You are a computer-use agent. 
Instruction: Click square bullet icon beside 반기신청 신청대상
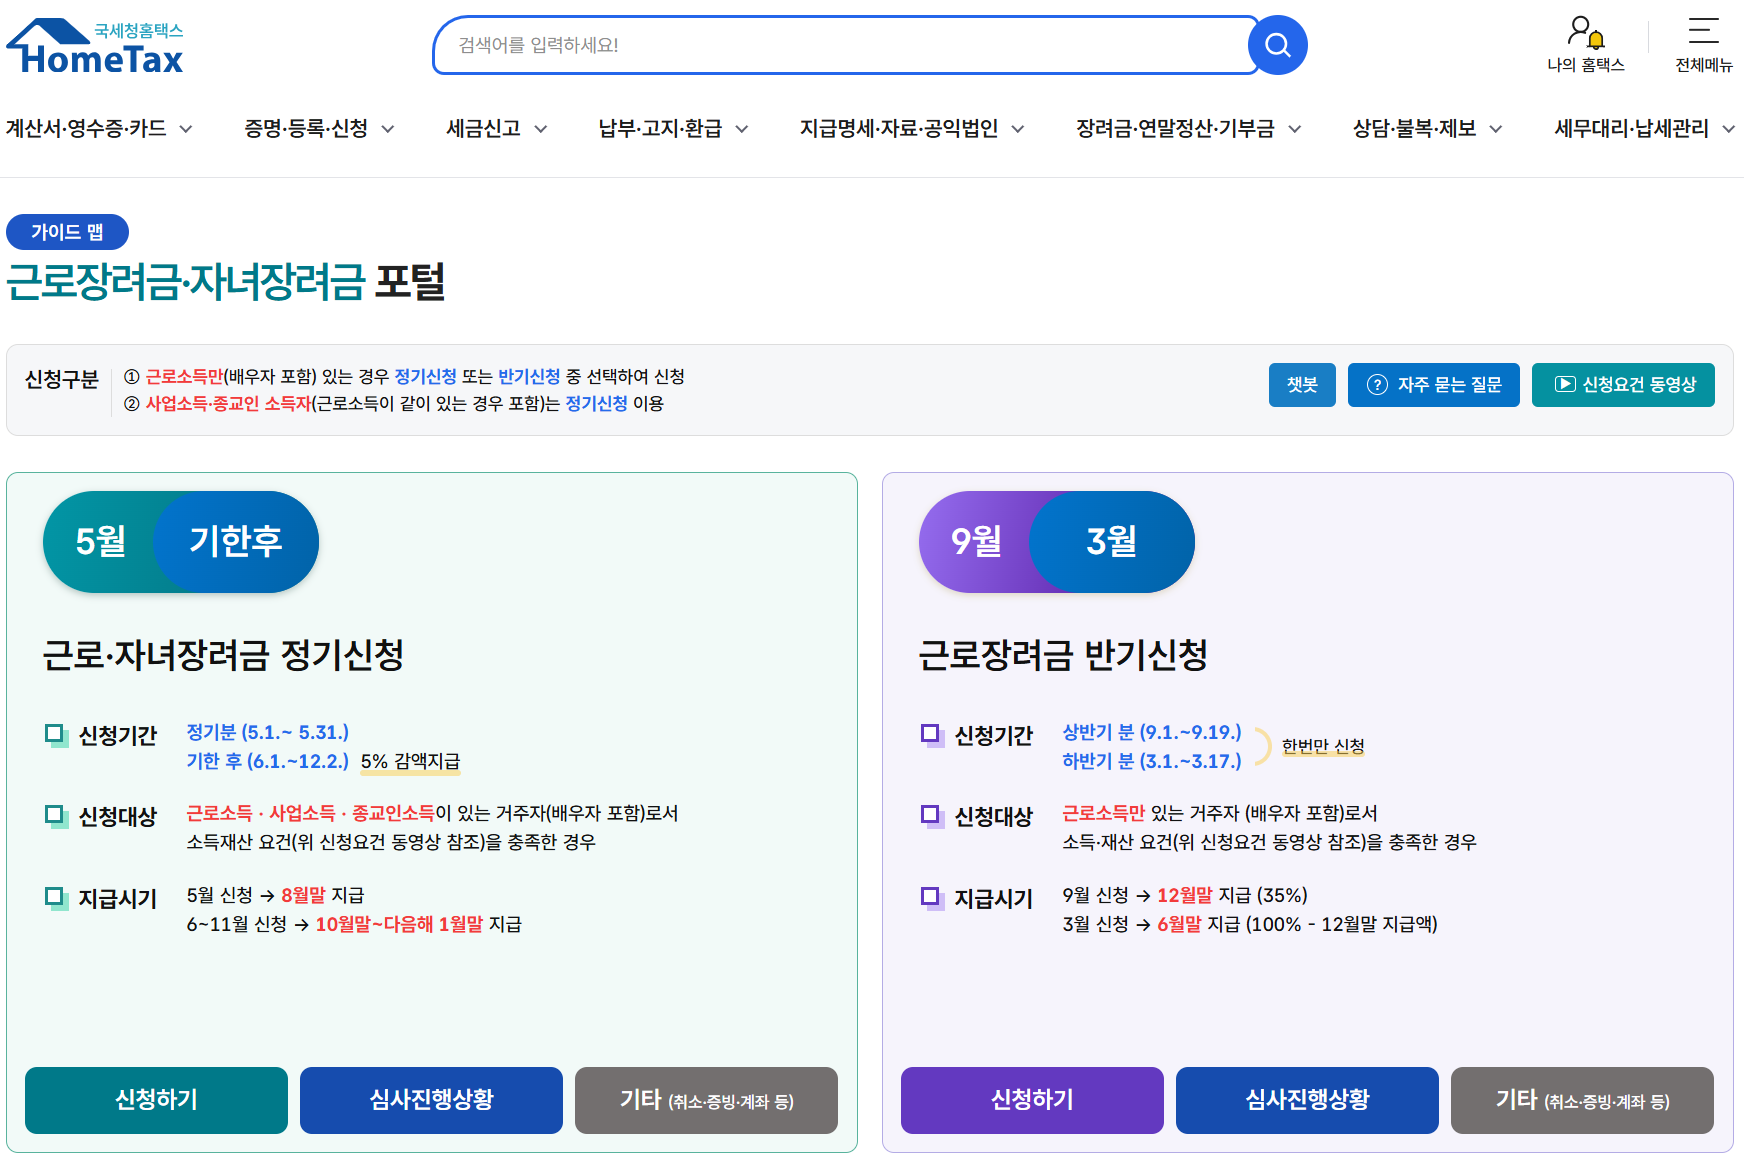(932, 816)
